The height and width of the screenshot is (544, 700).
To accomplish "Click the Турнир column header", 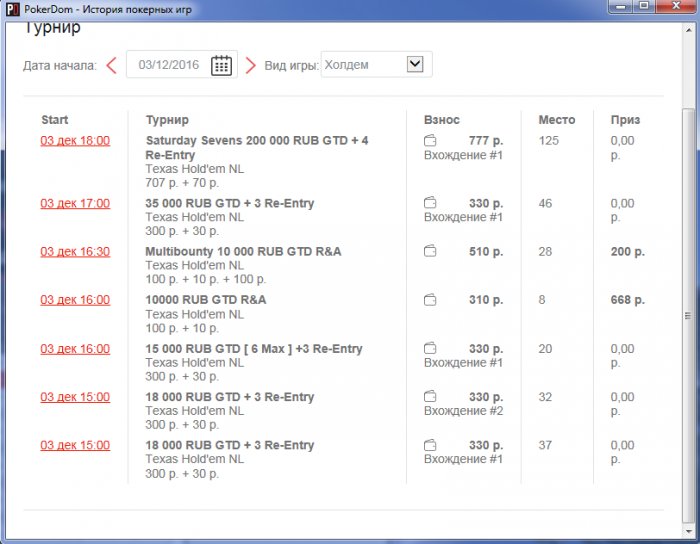I will [167, 120].
